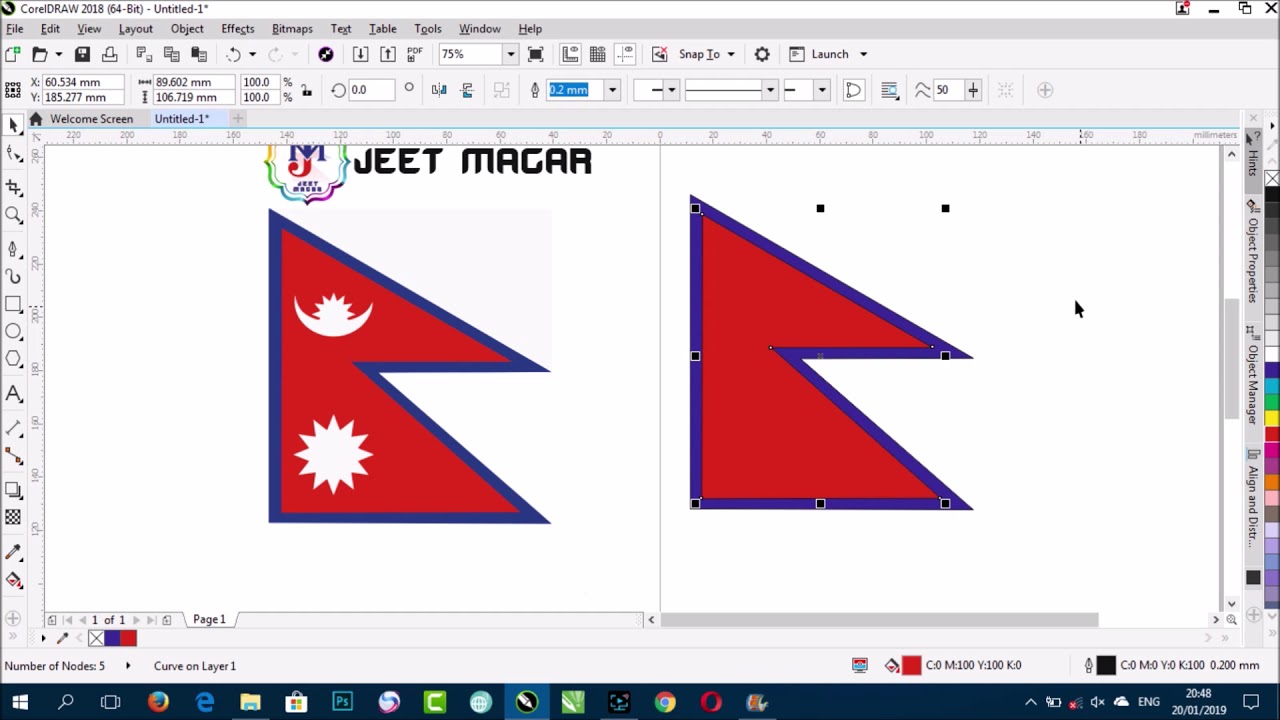1280x720 pixels.
Task: Pick the red swatch in color palette
Action: [x=1272, y=434]
